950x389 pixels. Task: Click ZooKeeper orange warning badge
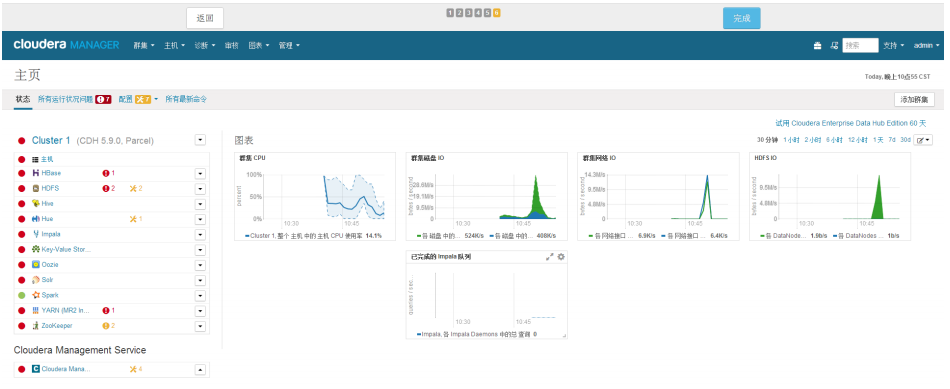109,326
